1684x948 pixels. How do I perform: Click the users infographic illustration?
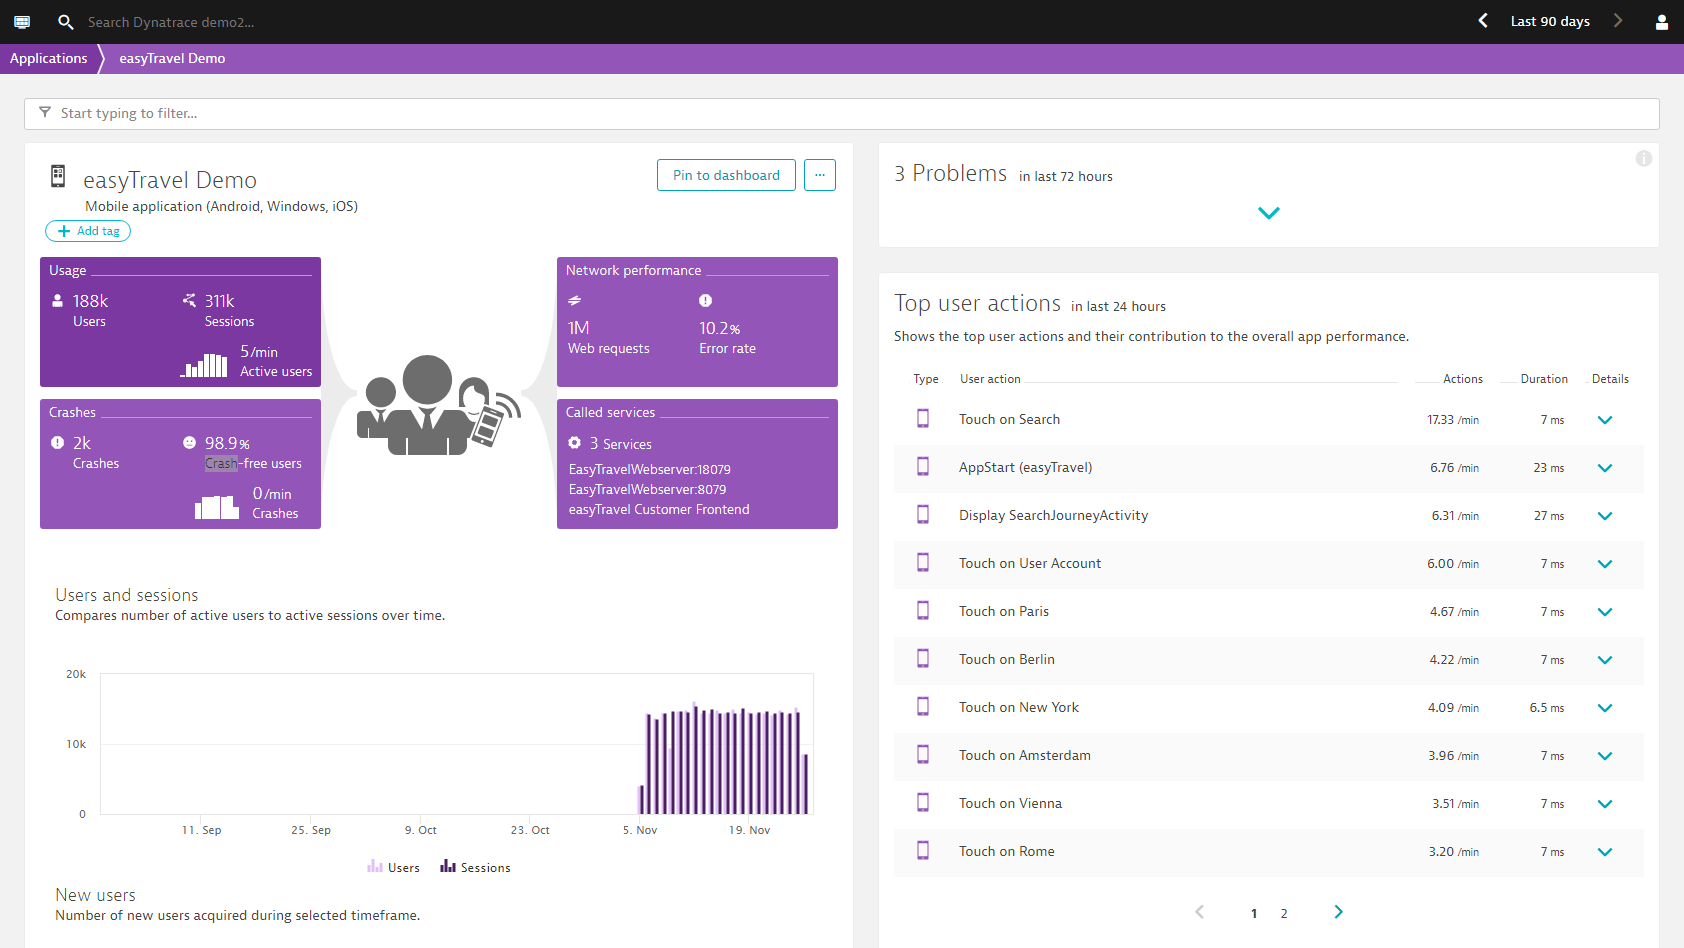(439, 405)
